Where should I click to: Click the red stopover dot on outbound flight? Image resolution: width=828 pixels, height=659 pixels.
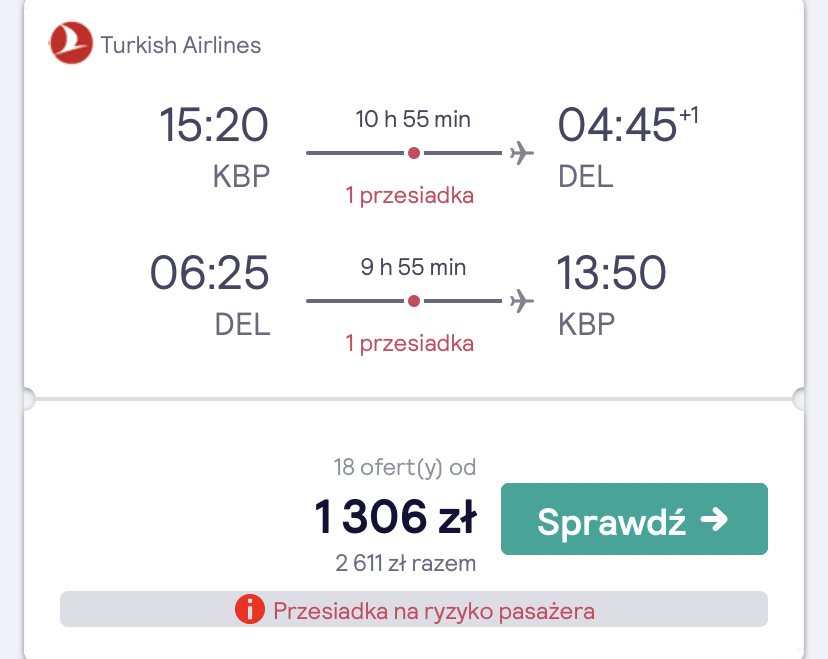414,153
